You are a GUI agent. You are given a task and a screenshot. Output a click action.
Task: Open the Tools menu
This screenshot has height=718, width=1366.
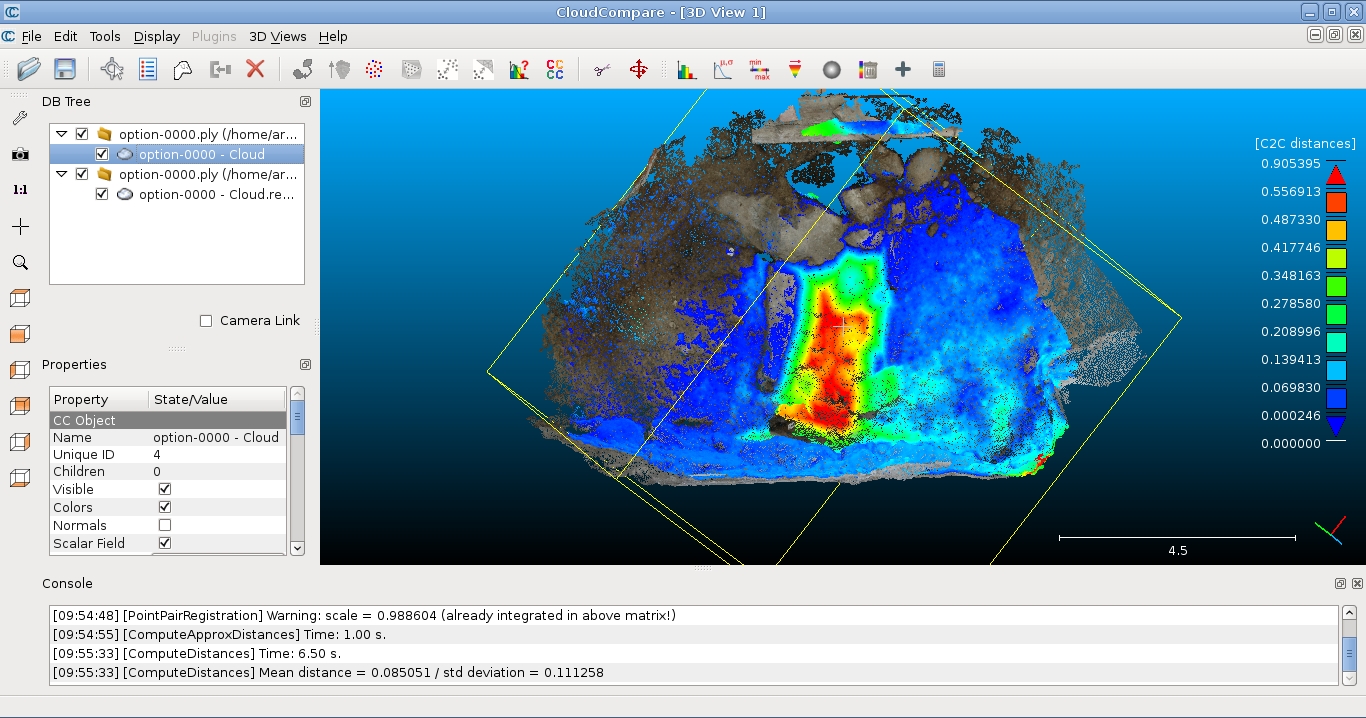(105, 36)
